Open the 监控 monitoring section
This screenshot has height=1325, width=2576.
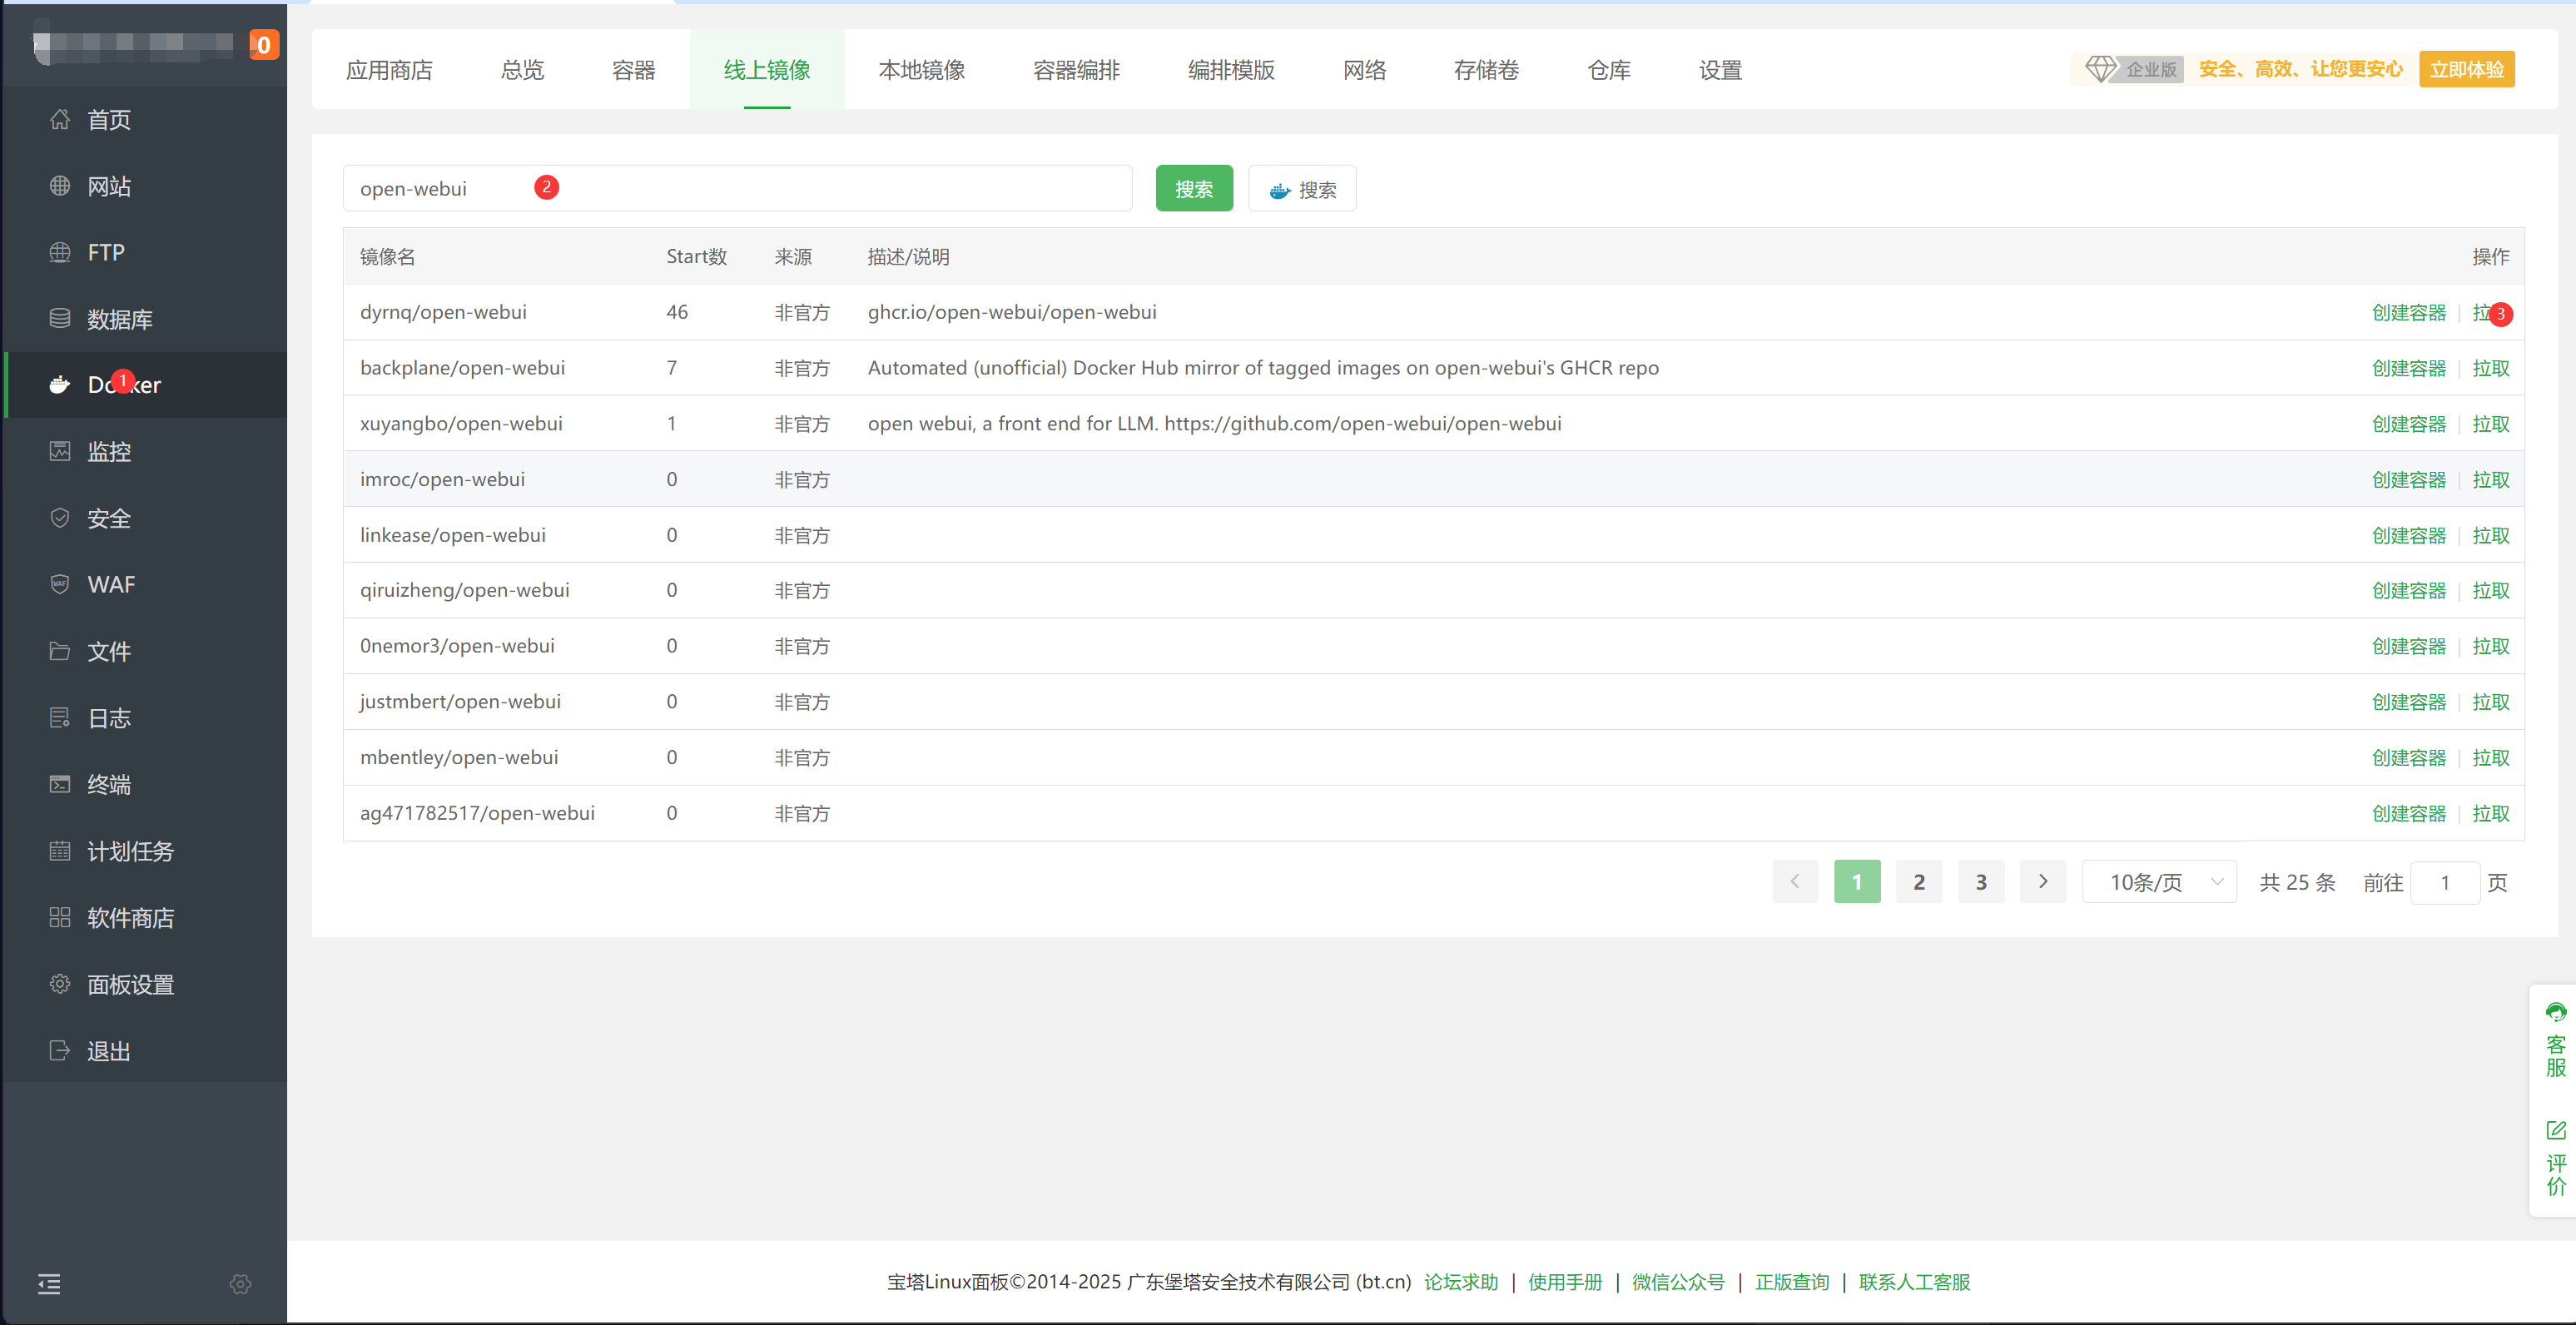(x=108, y=451)
